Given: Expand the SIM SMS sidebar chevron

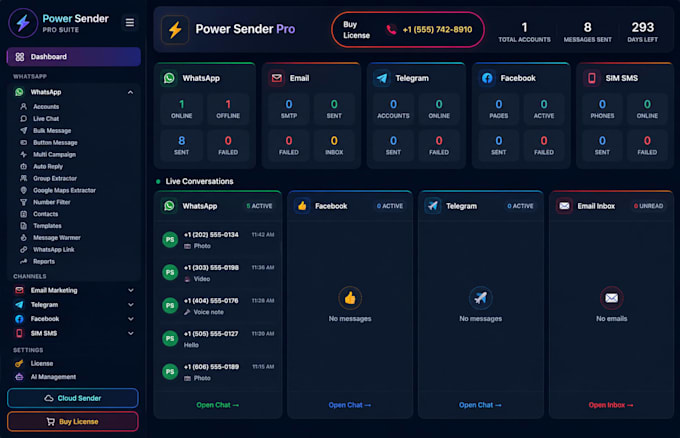Looking at the screenshot, I should [131, 333].
